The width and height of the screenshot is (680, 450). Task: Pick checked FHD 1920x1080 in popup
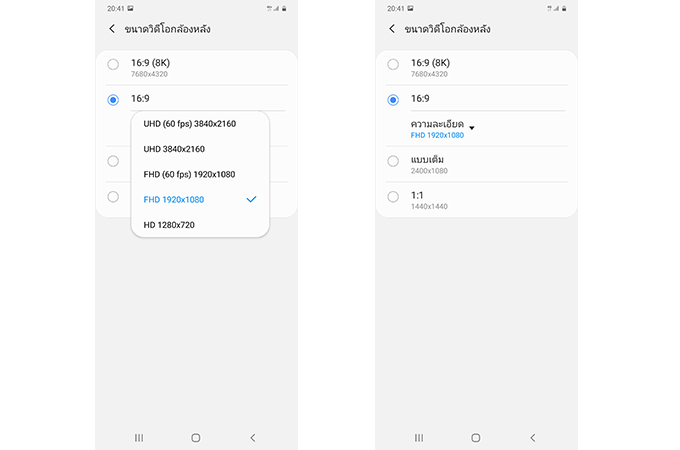(x=200, y=199)
